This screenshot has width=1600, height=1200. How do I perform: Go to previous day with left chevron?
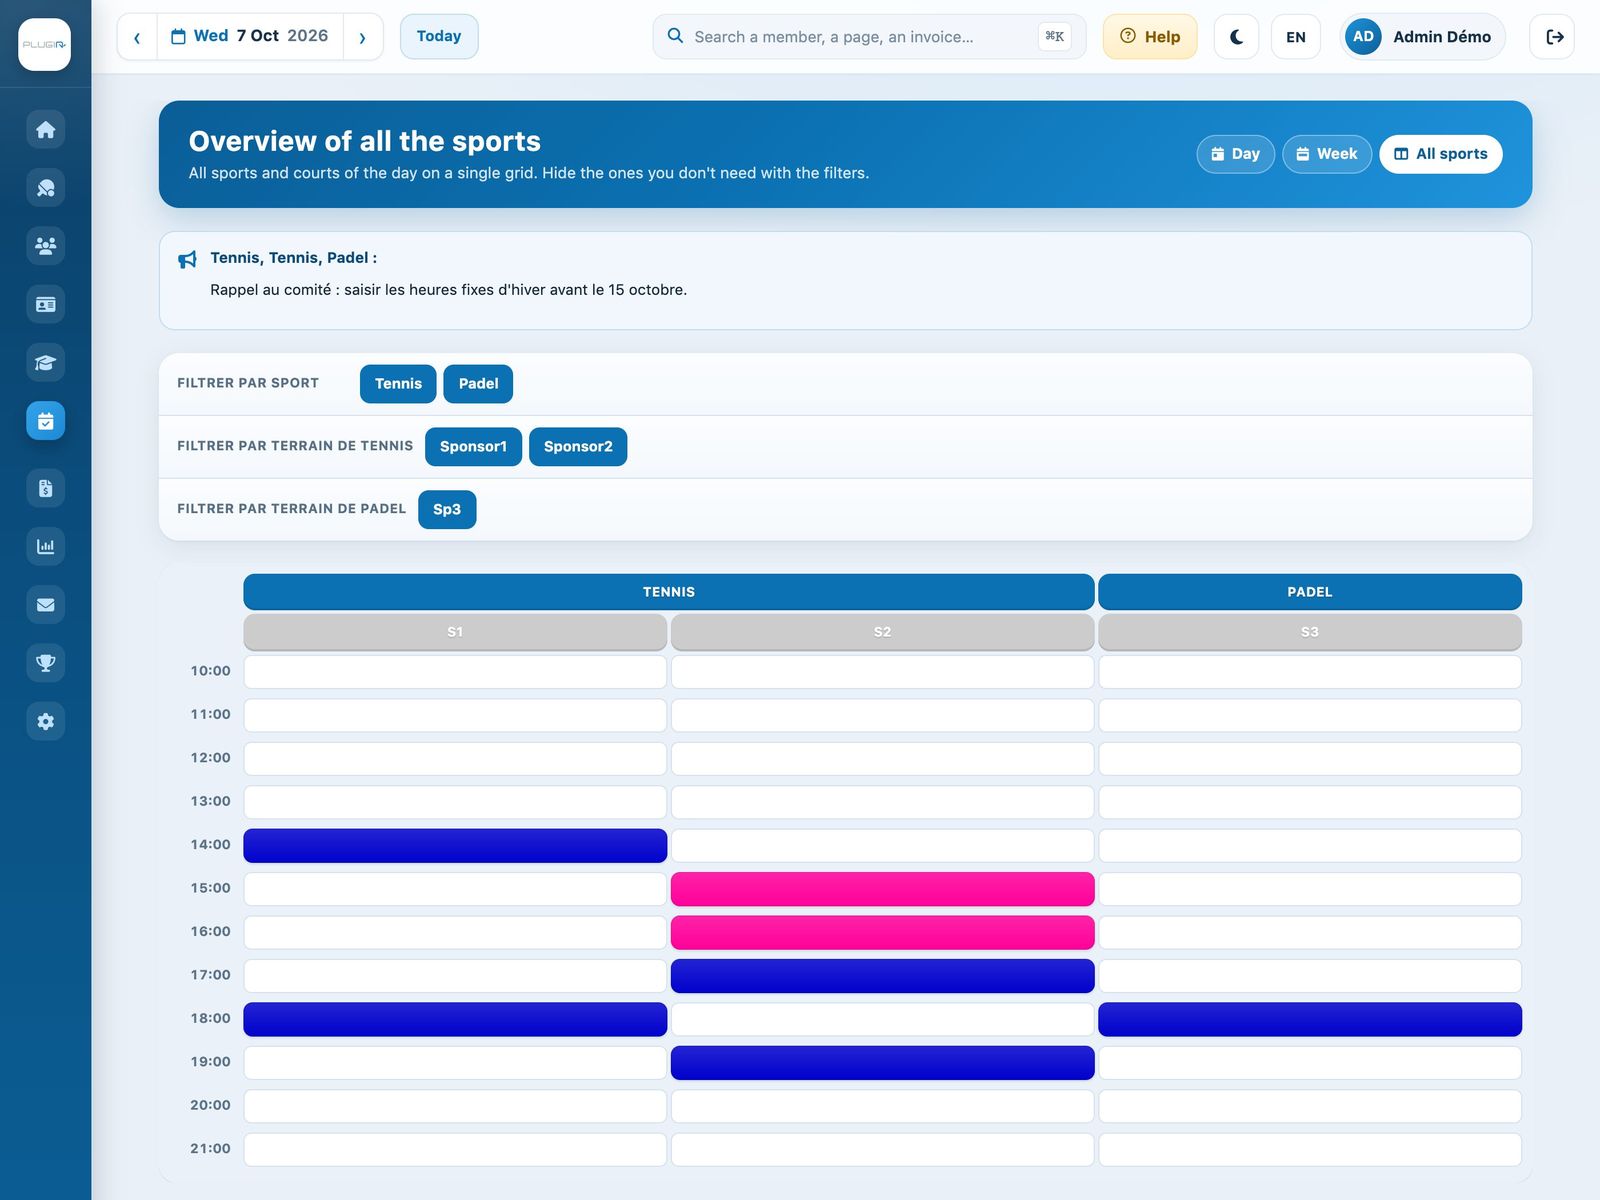tap(137, 37)
